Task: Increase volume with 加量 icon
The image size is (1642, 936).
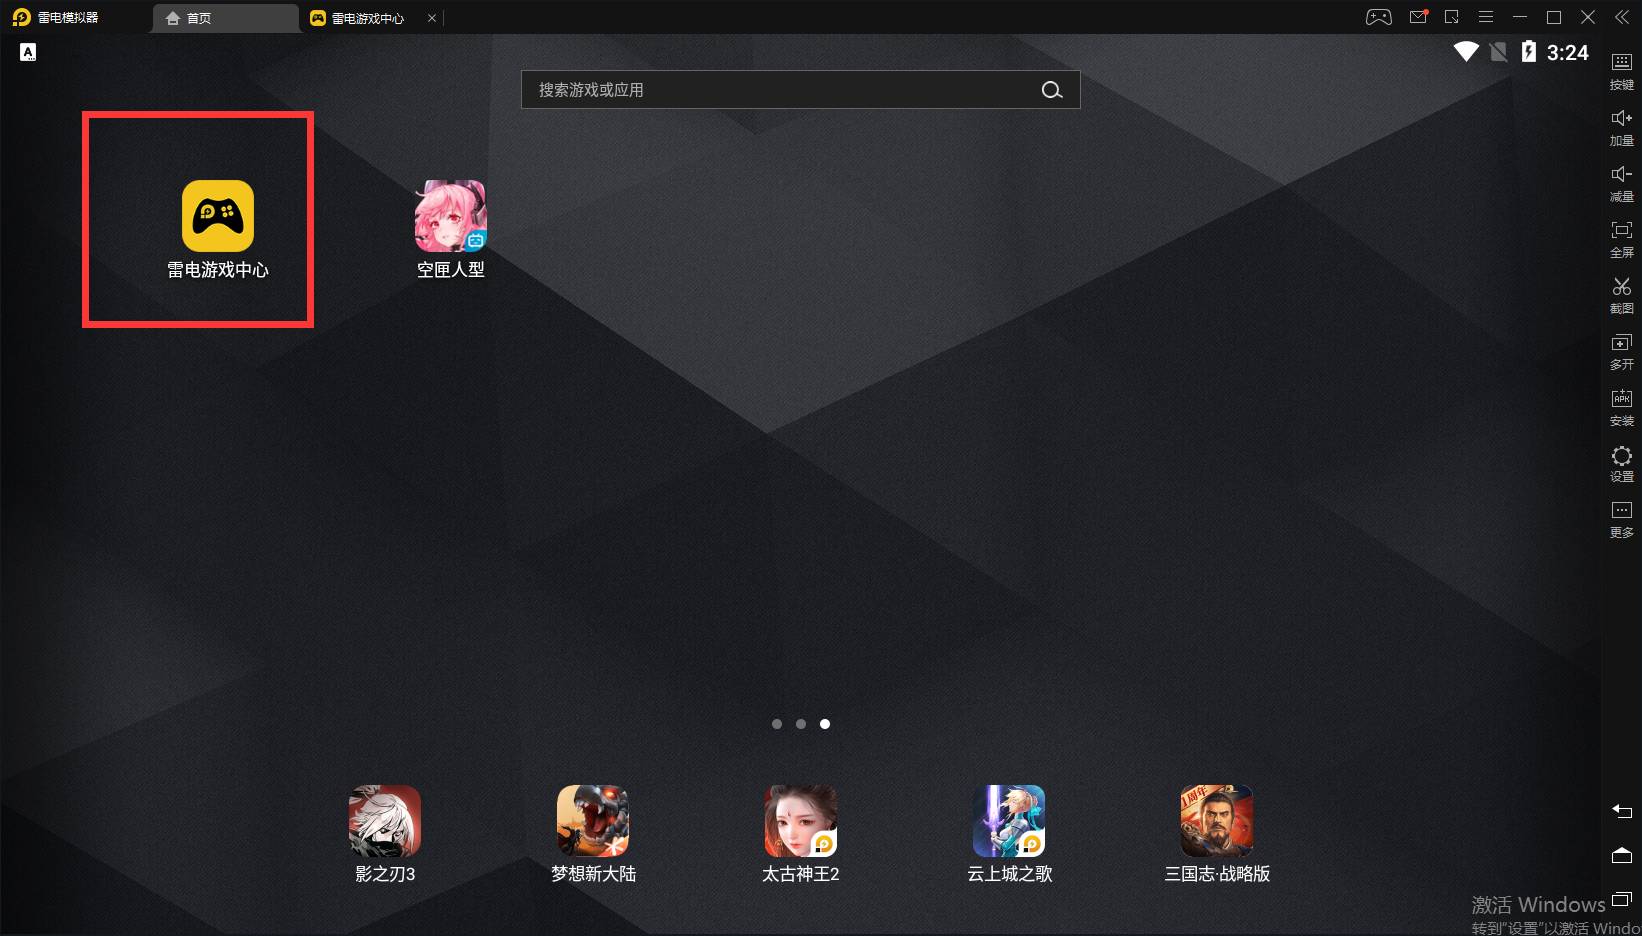Action: click(1622, 127)
